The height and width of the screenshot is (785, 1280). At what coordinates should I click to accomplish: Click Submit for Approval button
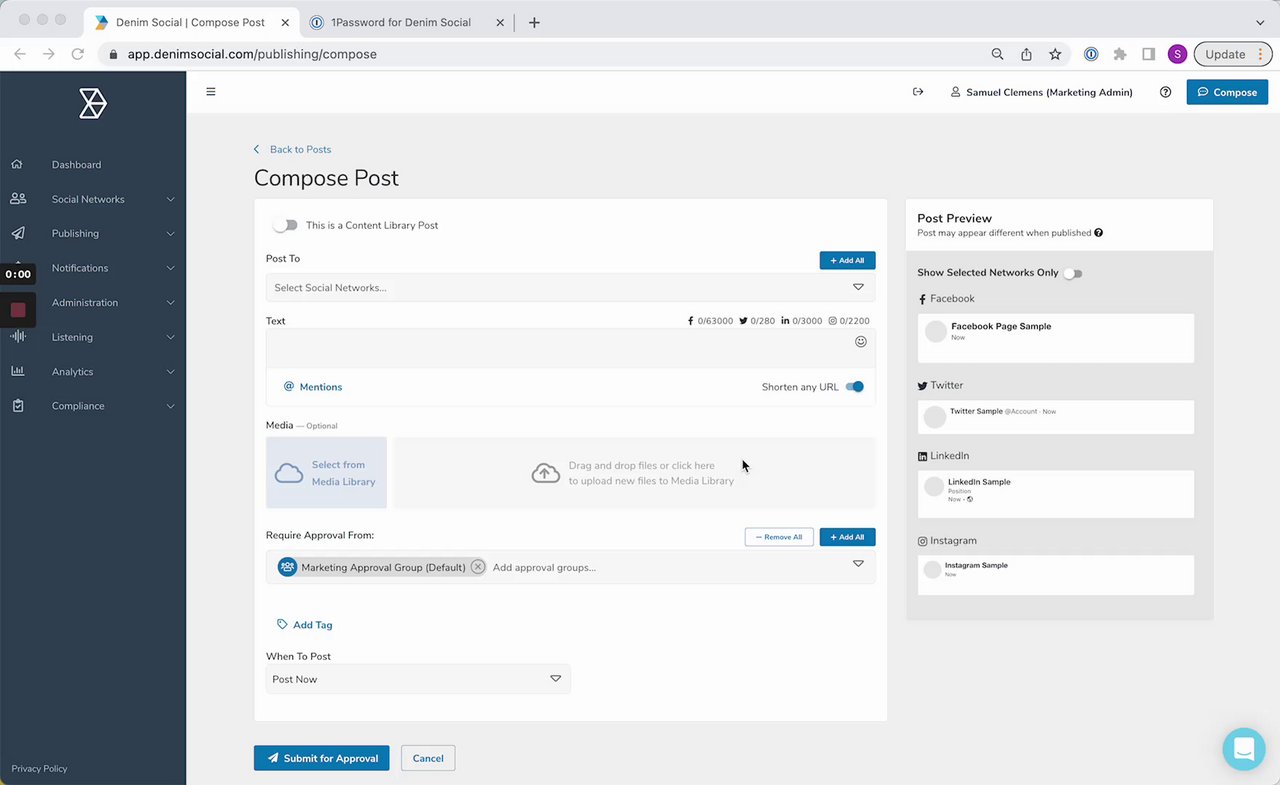(x=321, y=758)
